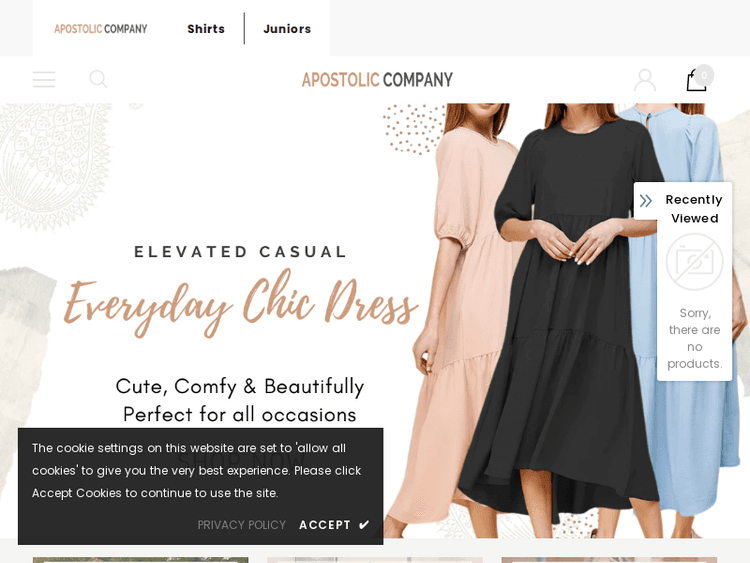Click the cart item count badge
750x563 pixels.
click(704, 75)
